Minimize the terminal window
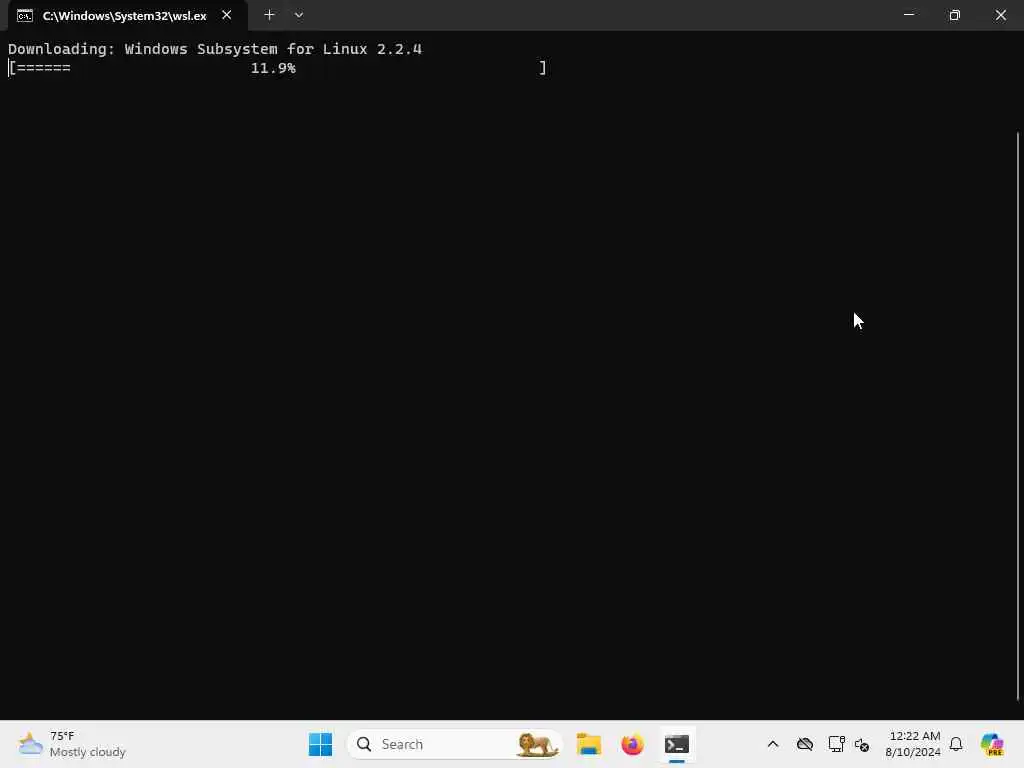The width and height of the screenshot is (1024, 768). point(908,15)
